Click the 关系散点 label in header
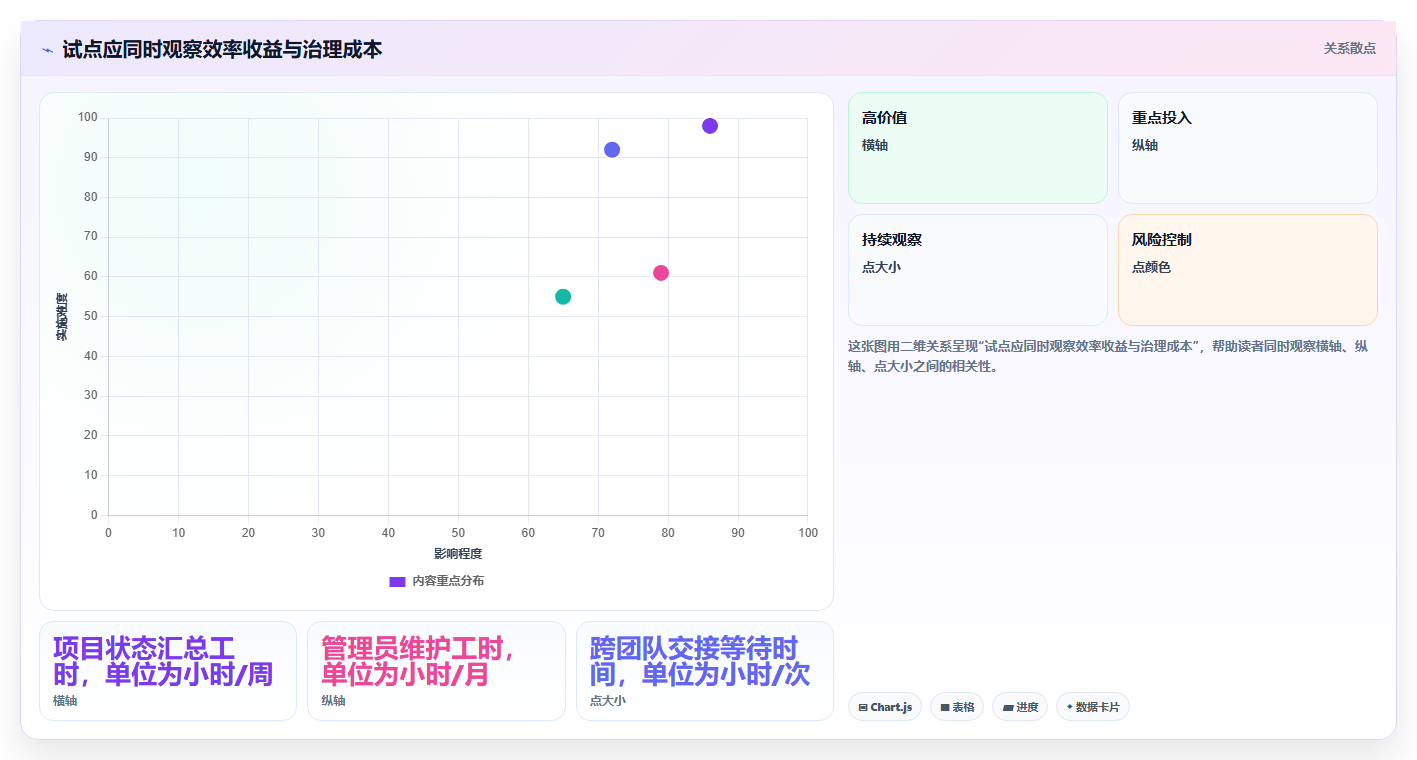Screen dimensions: 1417x760 (1350, 48)
